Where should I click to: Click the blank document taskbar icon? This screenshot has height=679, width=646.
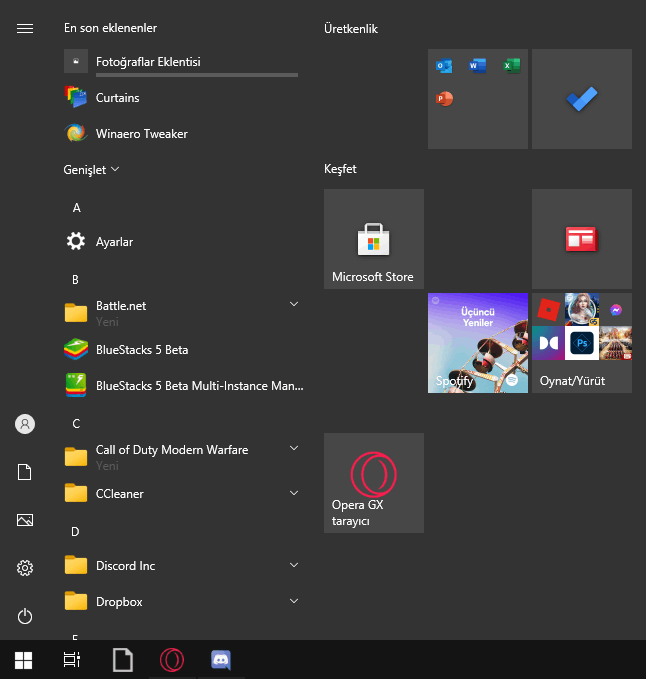[x=123, y=660]
